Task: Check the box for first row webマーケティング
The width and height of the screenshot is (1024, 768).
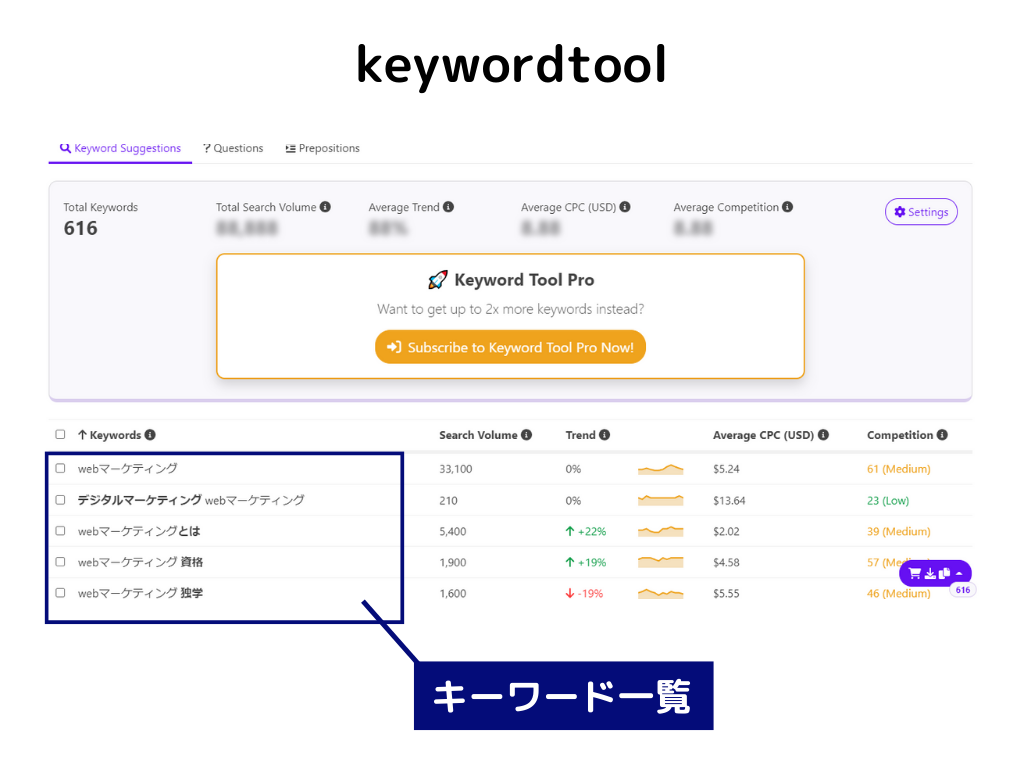Action: [x=60, y=468]
